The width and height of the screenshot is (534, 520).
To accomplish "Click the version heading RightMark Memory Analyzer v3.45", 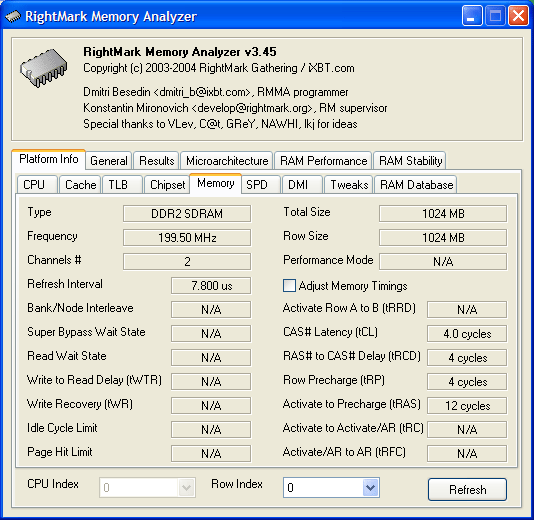I will tap(180, 52).
